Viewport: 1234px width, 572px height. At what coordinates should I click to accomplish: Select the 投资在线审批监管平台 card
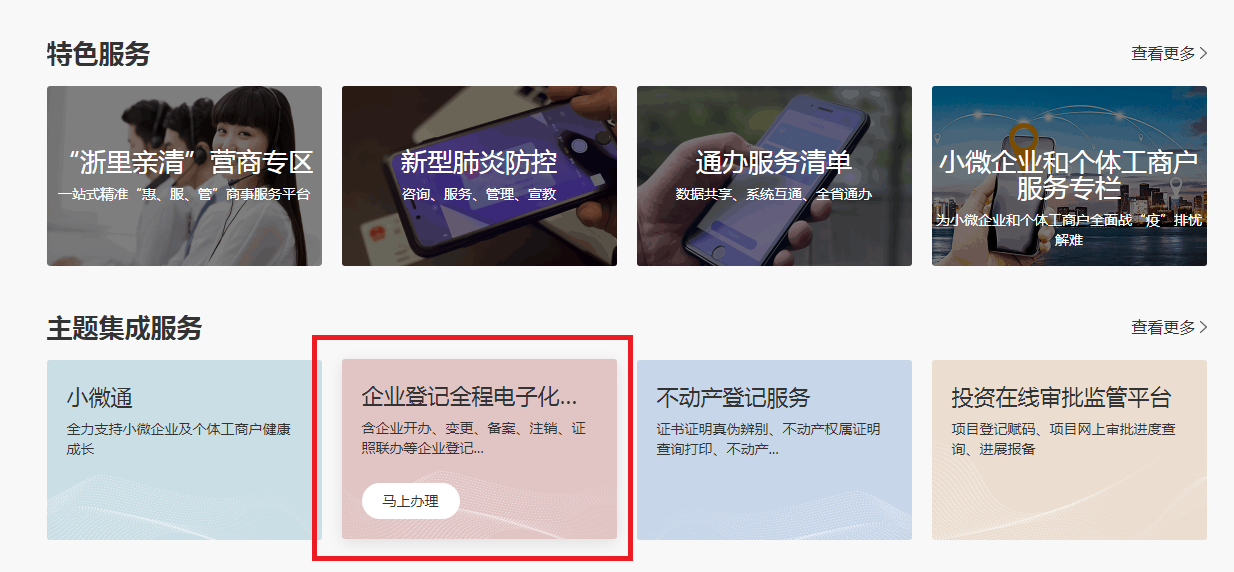click(x=1069, y=450)
